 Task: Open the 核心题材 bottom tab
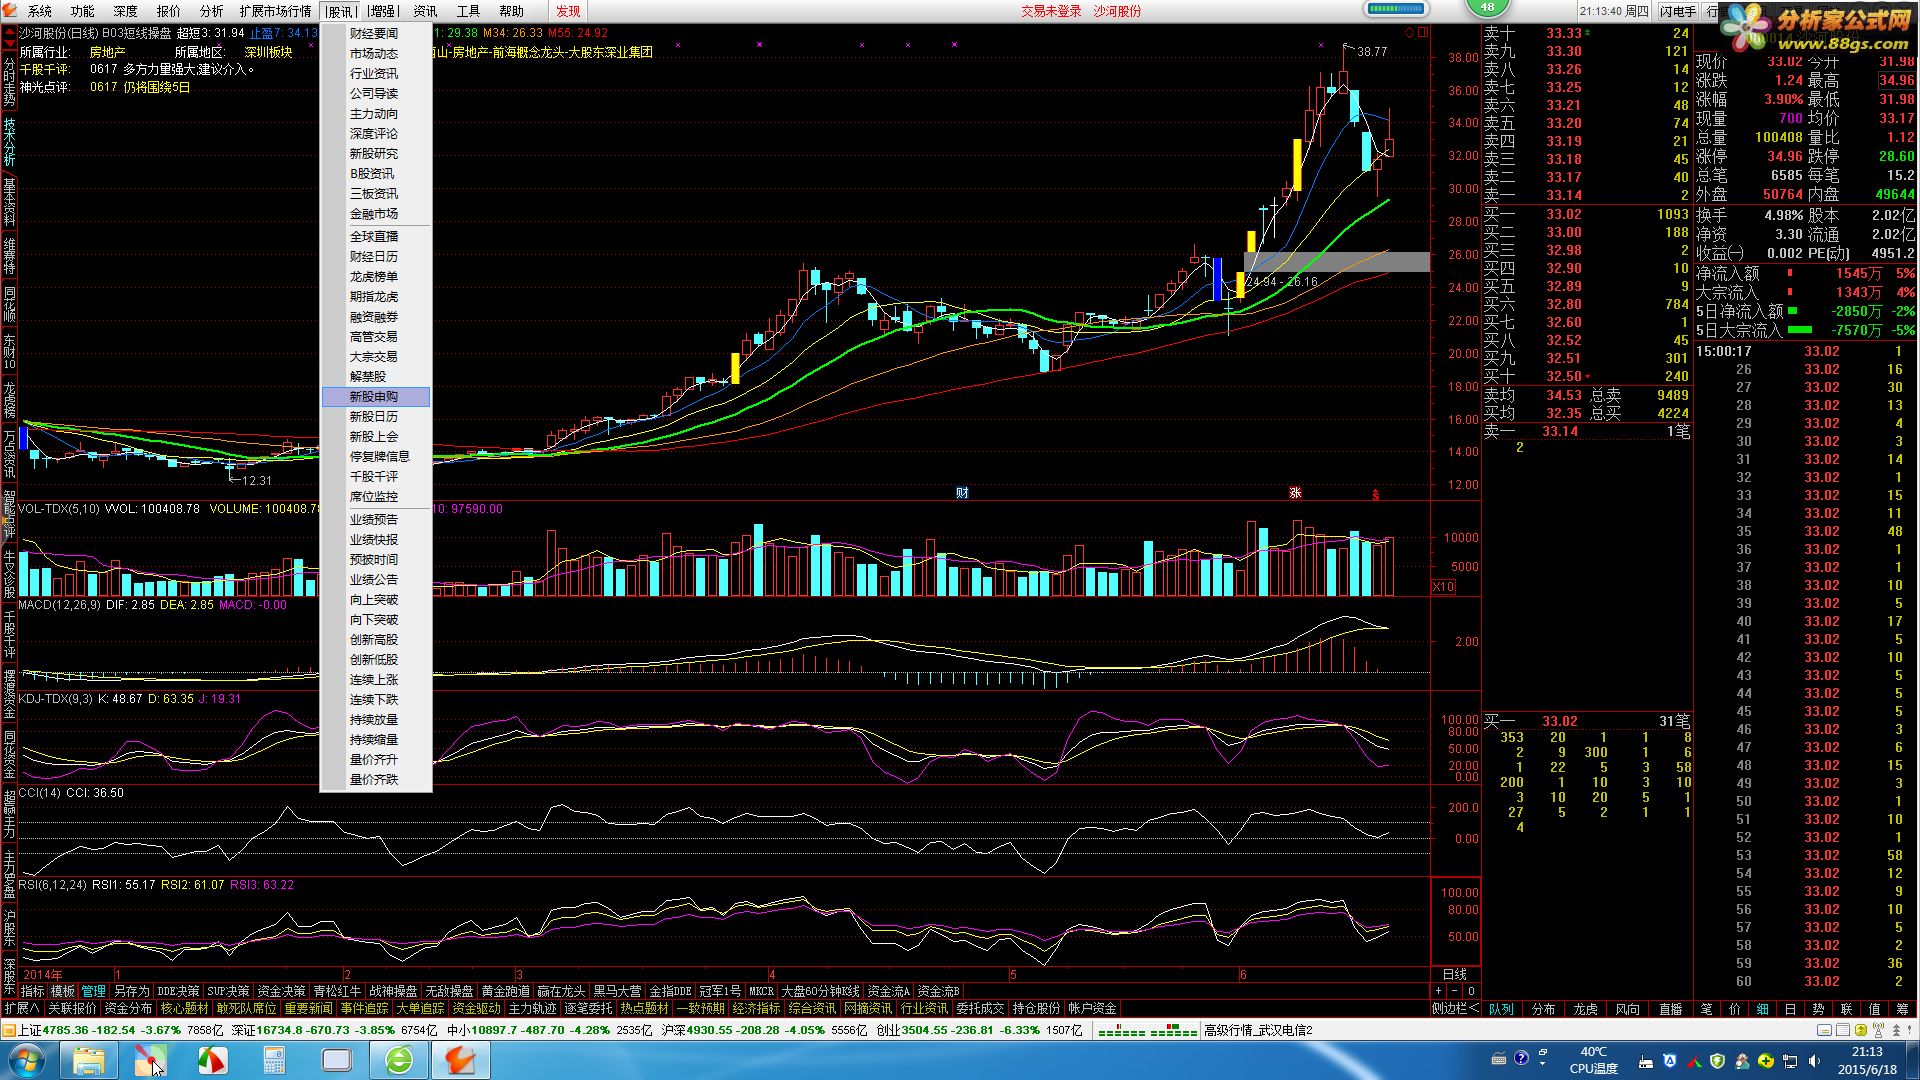tap(185, 1009)
